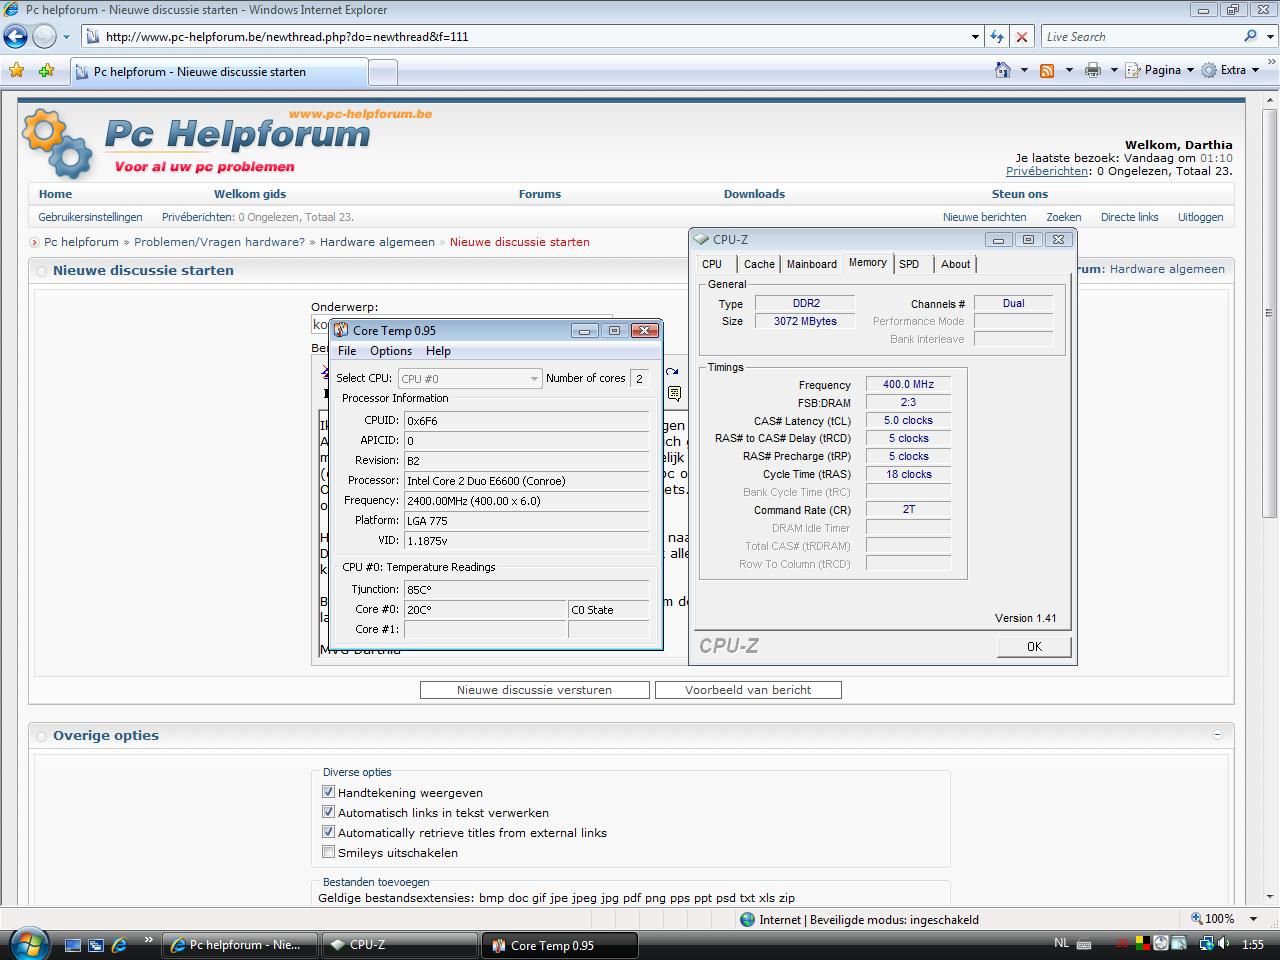Open the Forums navigation link
1280x960 pixels.
(x=540, y=194)
